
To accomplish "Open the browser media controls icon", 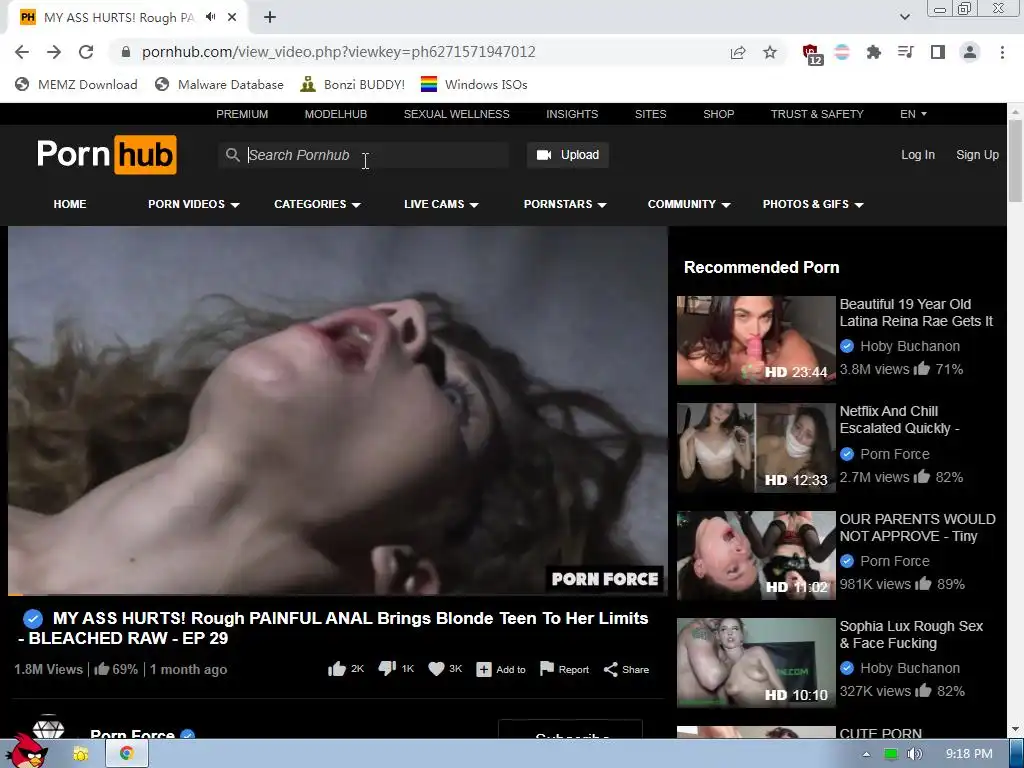I will tap(906, 52).
